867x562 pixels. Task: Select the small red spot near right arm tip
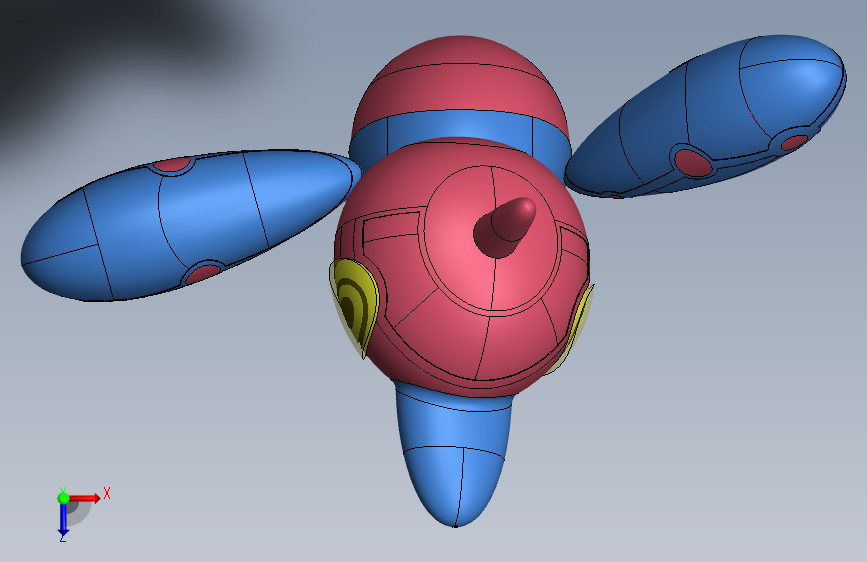tap(795, 142)
